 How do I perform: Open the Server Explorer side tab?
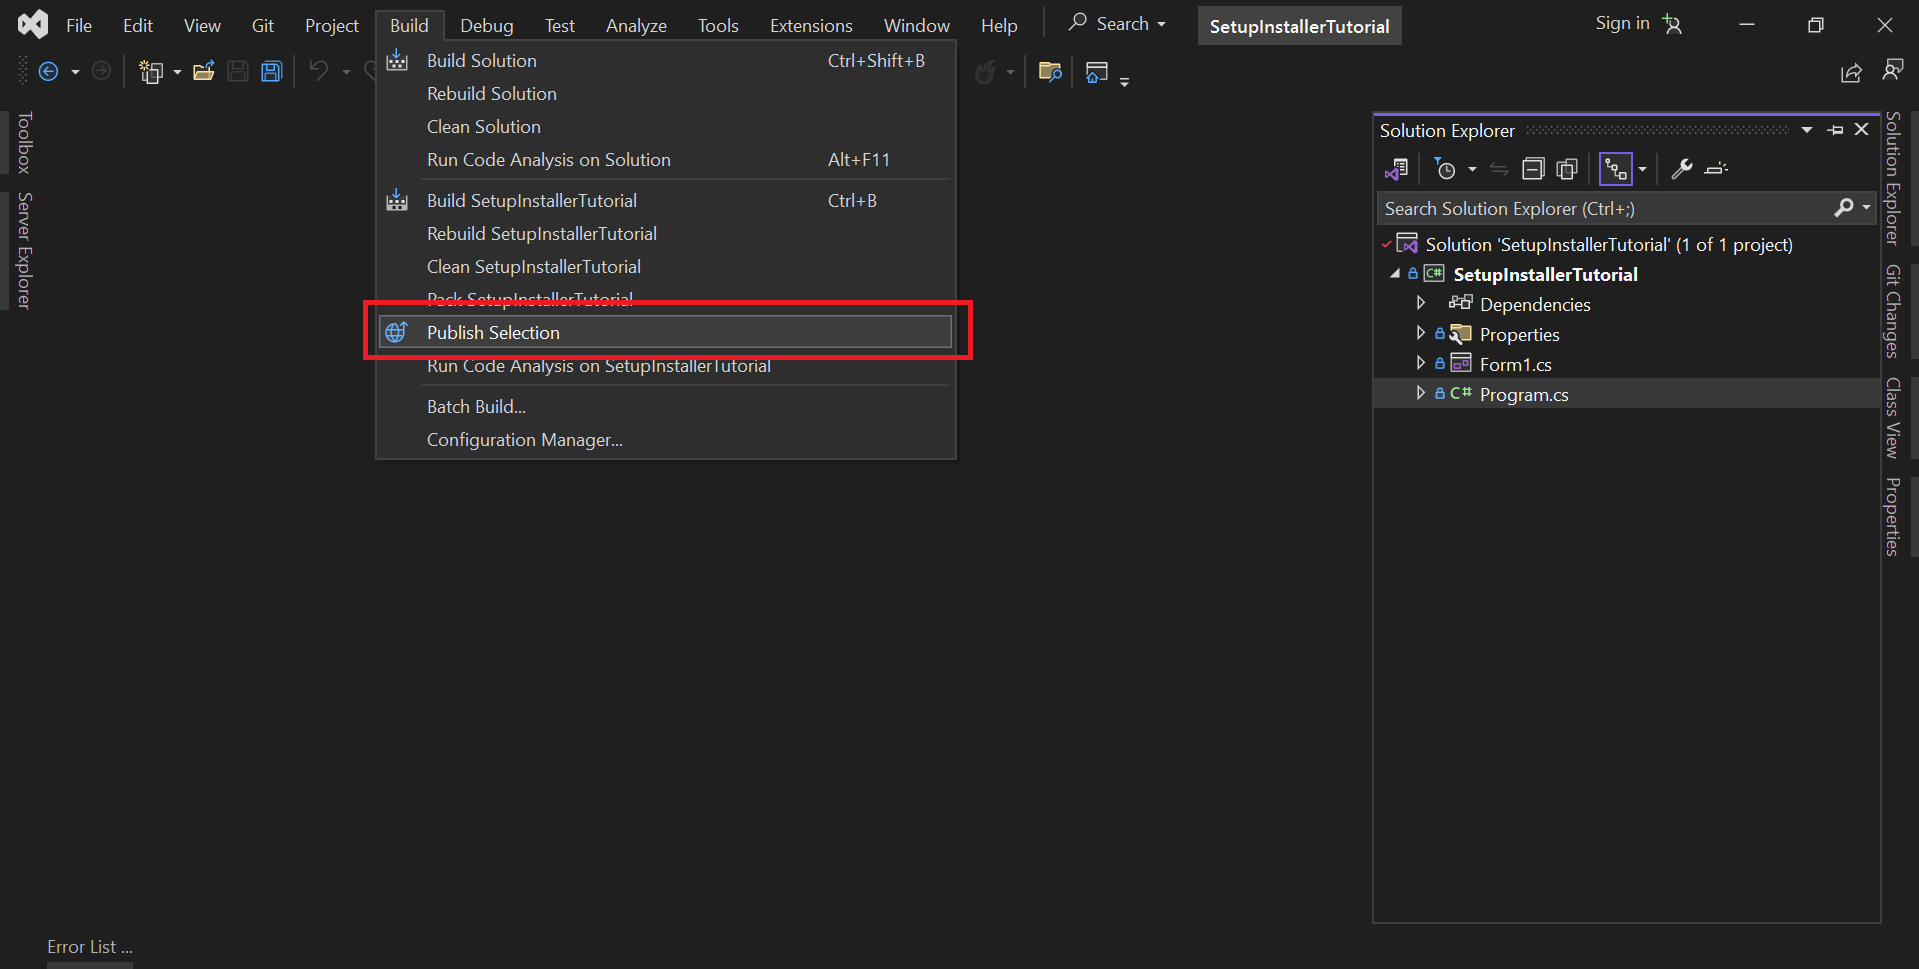(25, 250)
